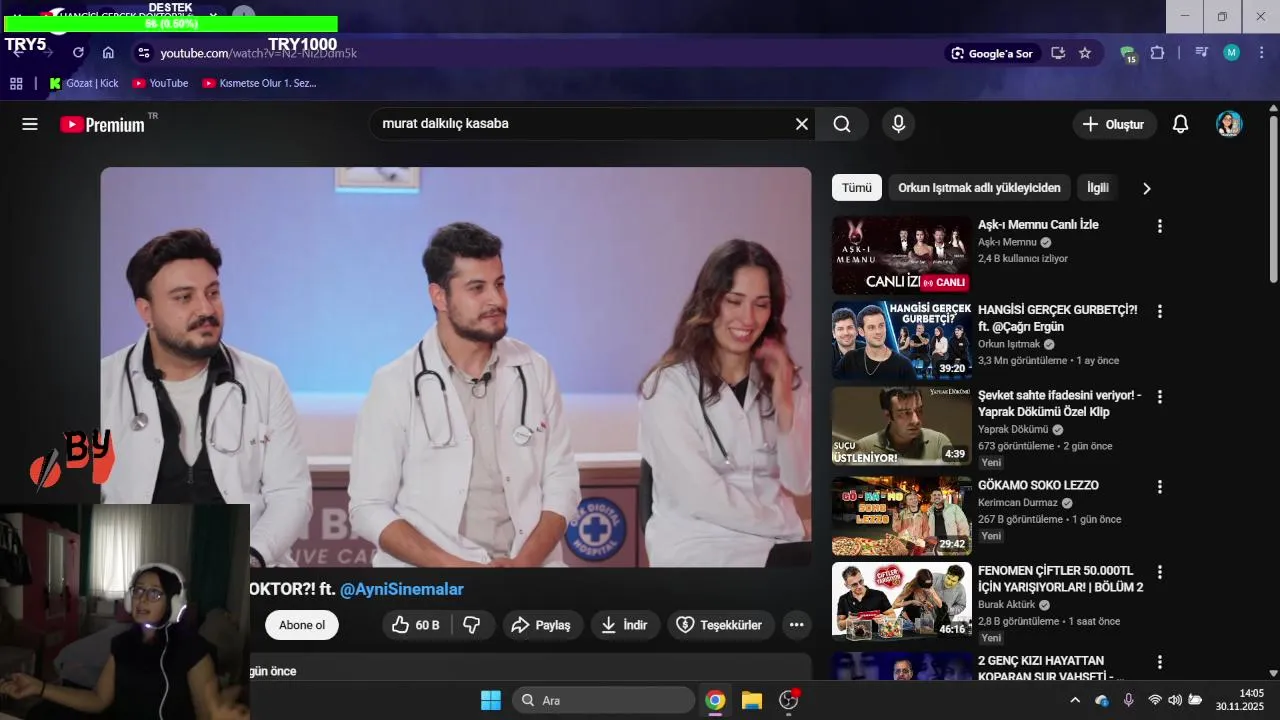The image size is (1280, 720).
Task: Open options for 2 GENÇ KIZI video
Action: [x=1160, y=662]
